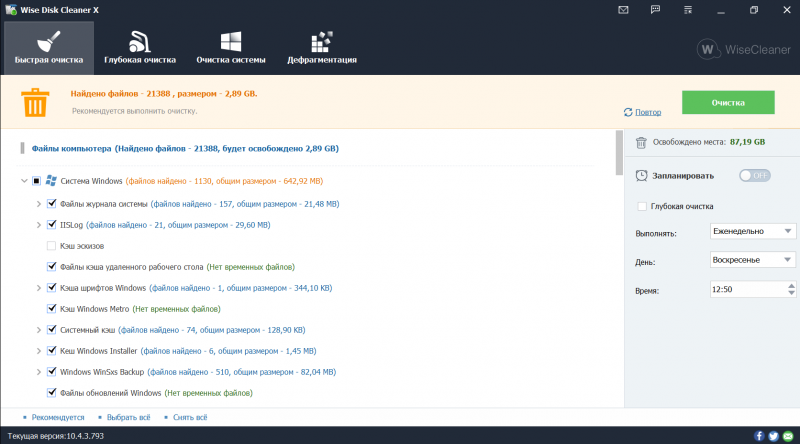The width and height of the screenshot is (800, 444).
Task: Click the WiseCleaner logo
Action: [x=743, y=50]
